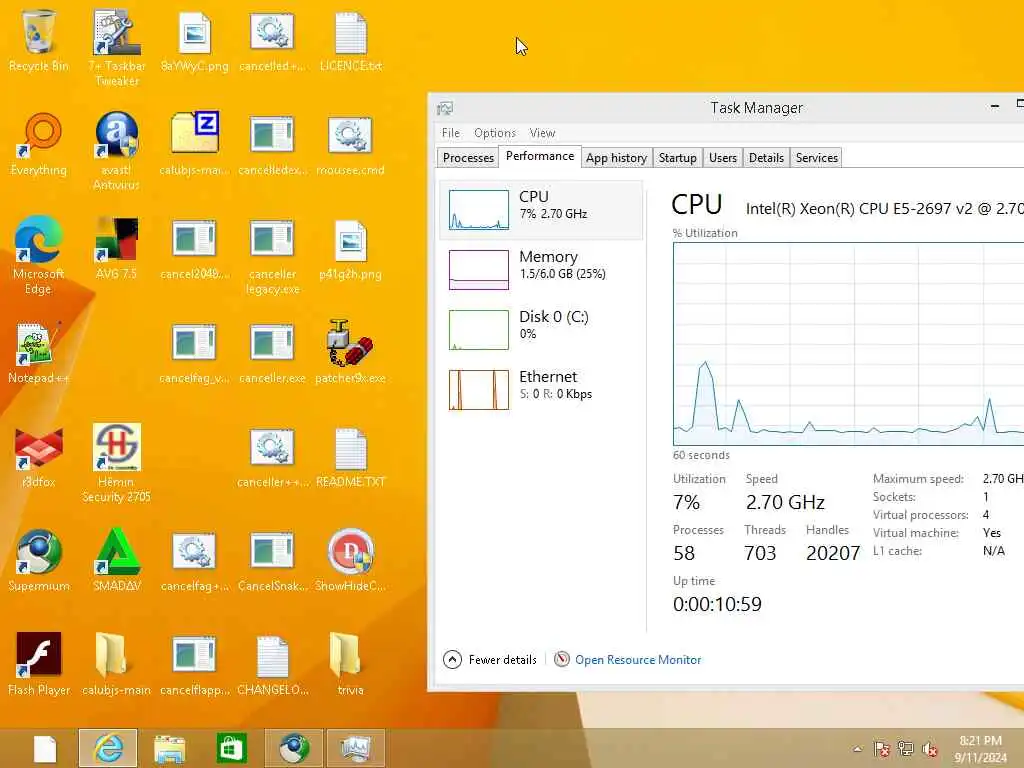This screenshot has height=768, width=1024.
Task: Select the Memory performance entry
Action: [x=541, y=270]
